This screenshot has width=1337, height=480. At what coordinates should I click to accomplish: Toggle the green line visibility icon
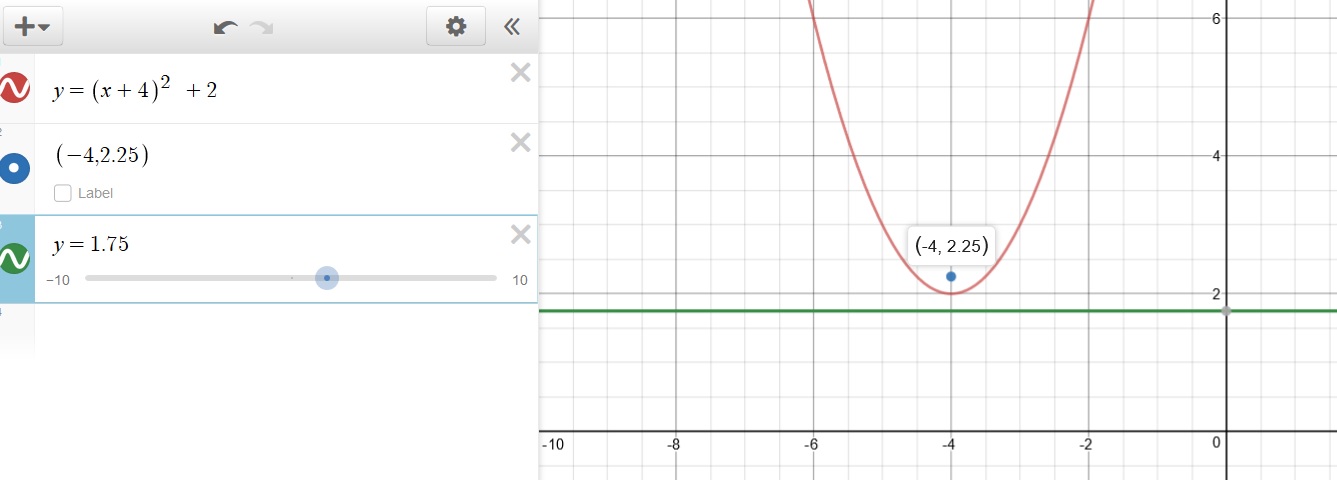click(15, 259)
